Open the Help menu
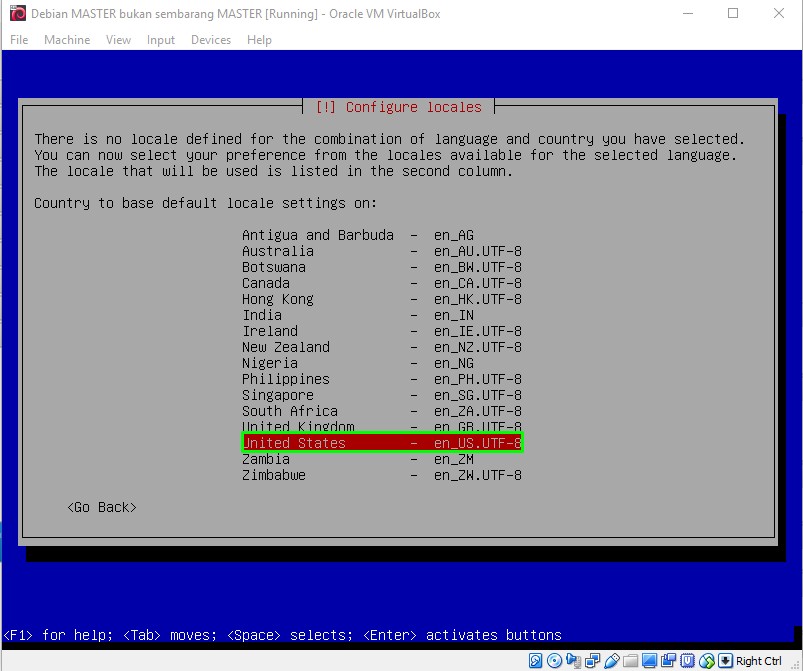Image resolution: width=803 pixels, height=671 pixels. 259,40
